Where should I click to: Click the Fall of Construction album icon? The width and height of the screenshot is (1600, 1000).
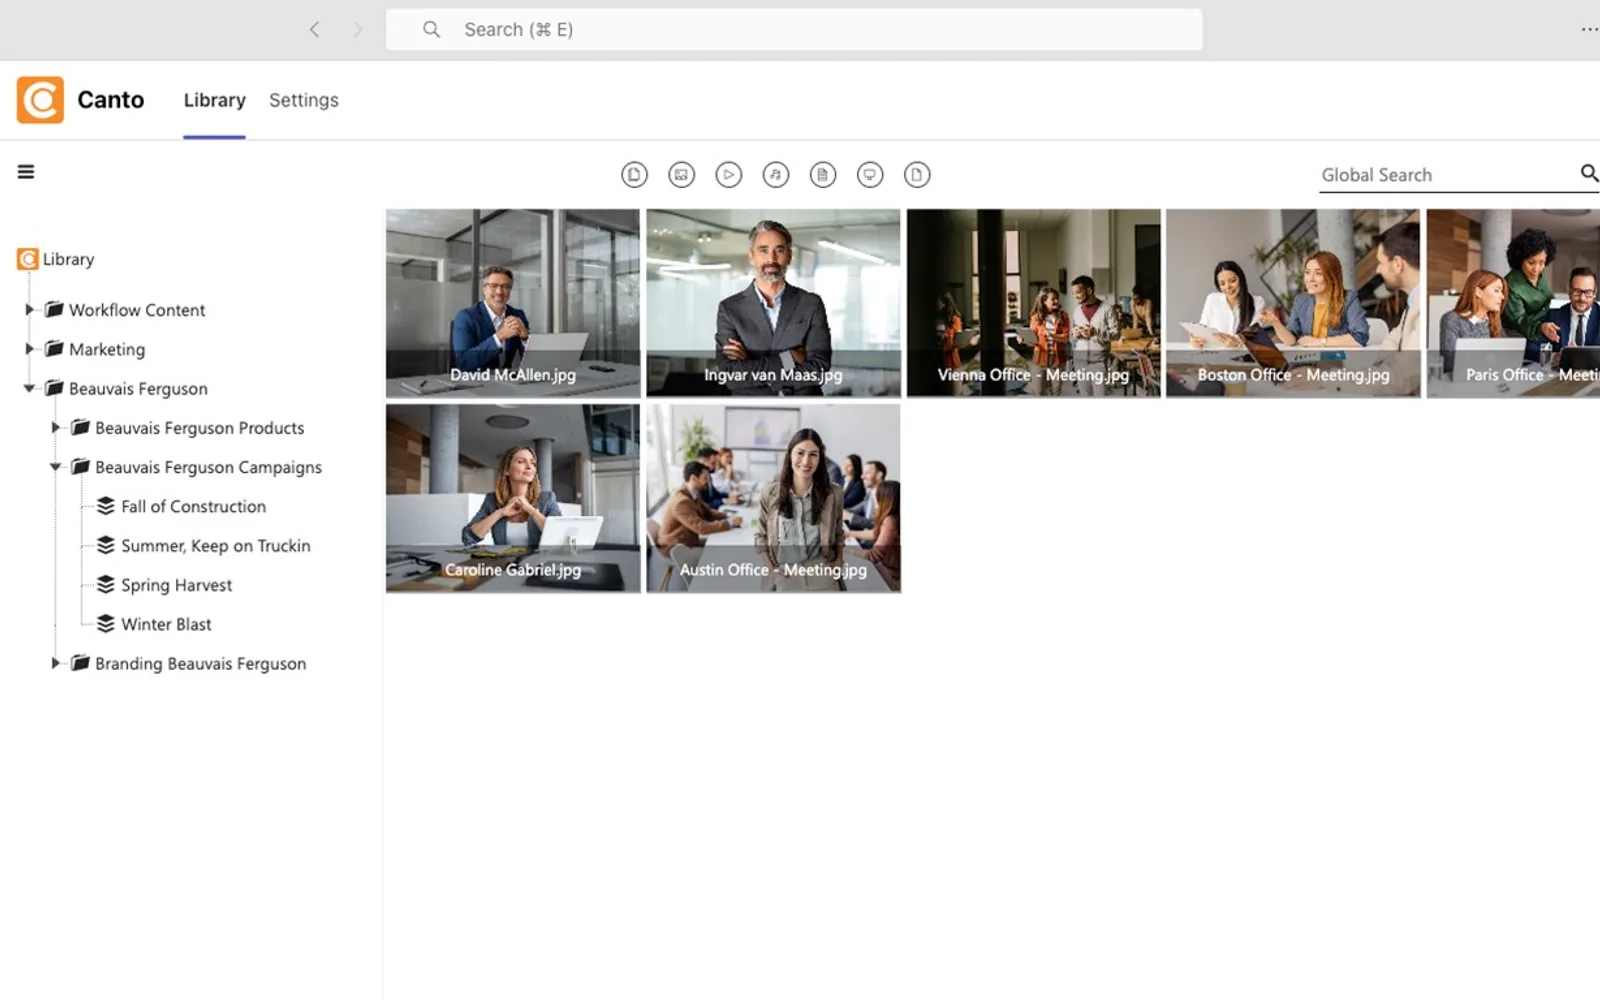pos(105,506)
